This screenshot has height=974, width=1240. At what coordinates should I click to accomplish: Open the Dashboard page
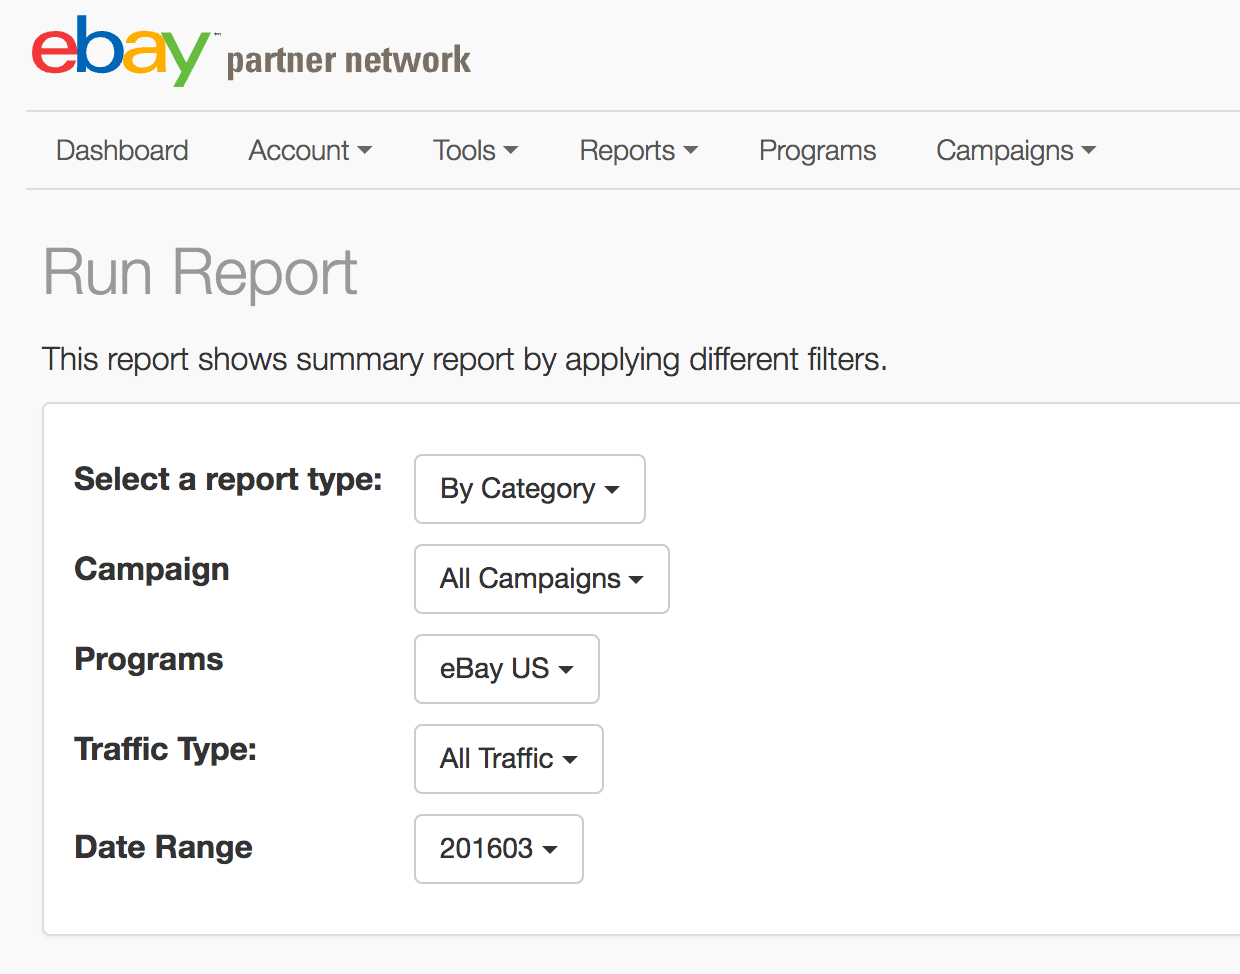(122, 150)
